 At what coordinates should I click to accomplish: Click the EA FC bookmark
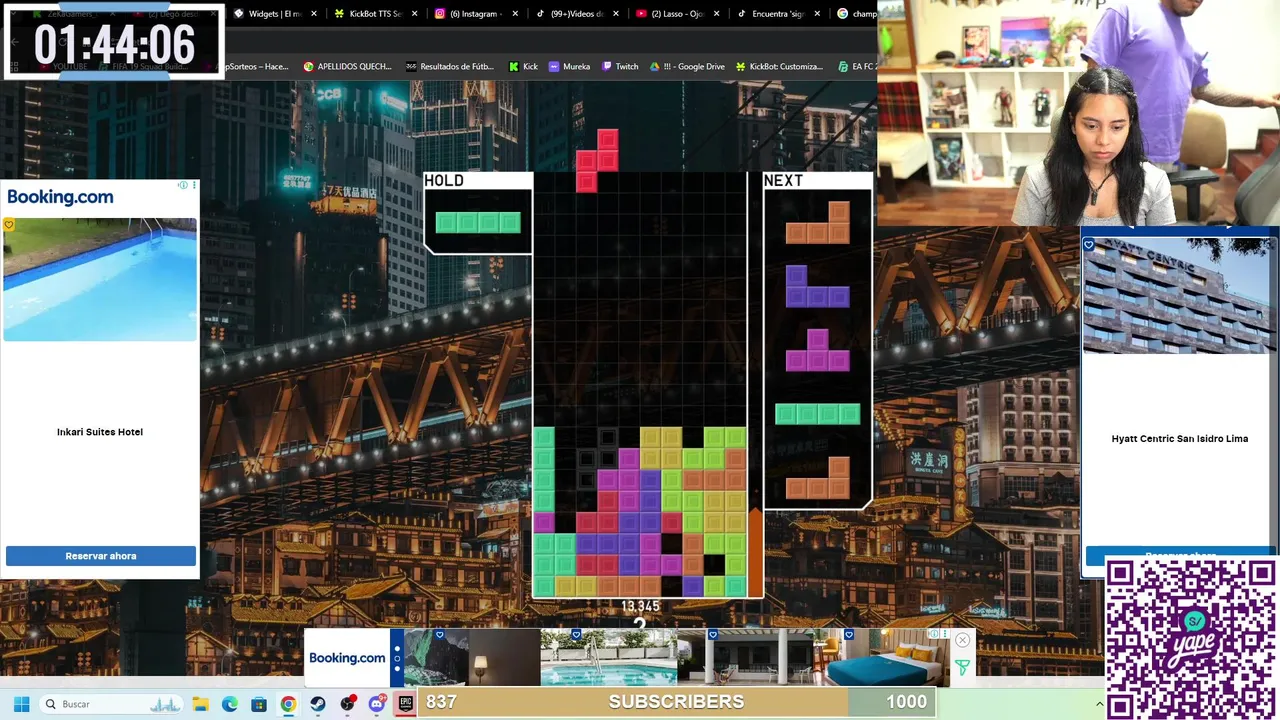[x=857, y=67]
